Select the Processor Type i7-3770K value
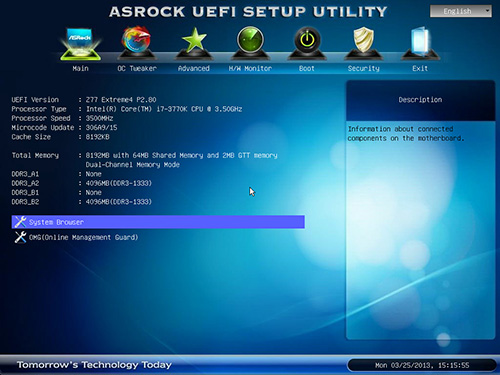 (164, 109)
